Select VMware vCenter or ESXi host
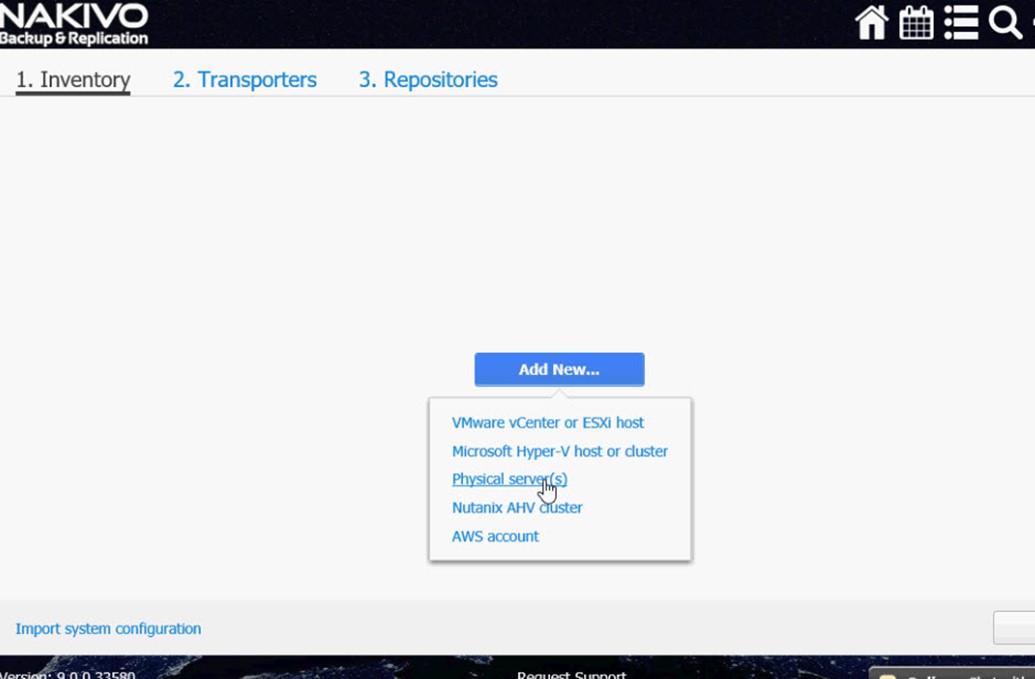The image size is (1035, 679). tap(548, 422)
